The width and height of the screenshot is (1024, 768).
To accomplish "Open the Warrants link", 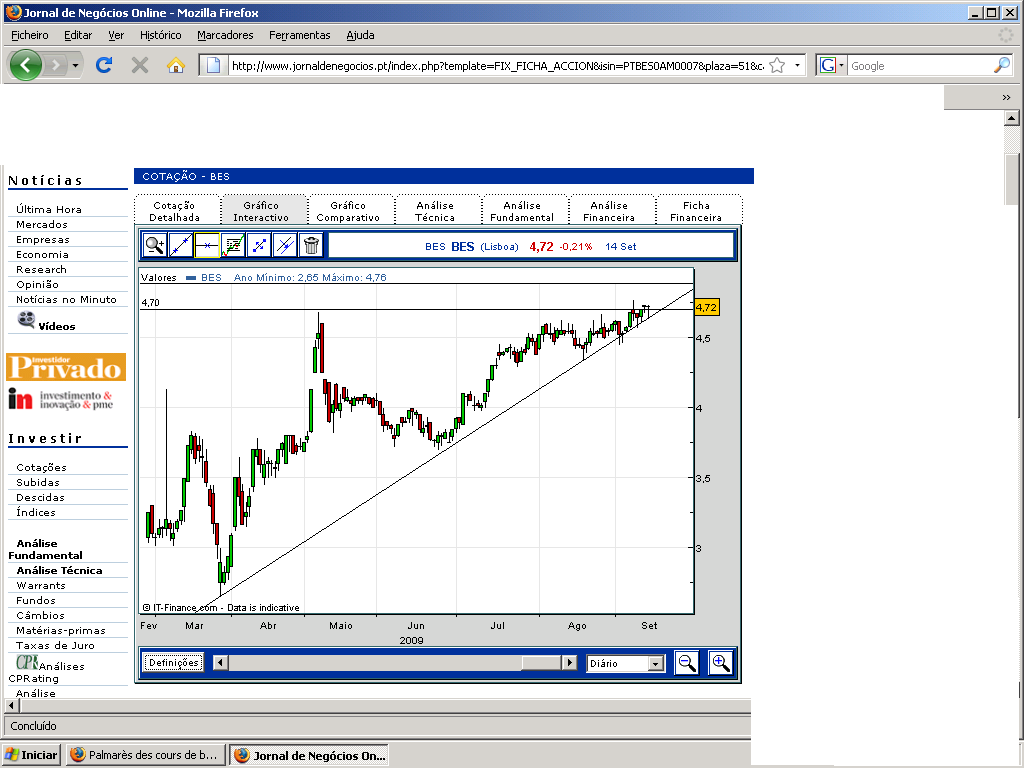I will 40,586.
